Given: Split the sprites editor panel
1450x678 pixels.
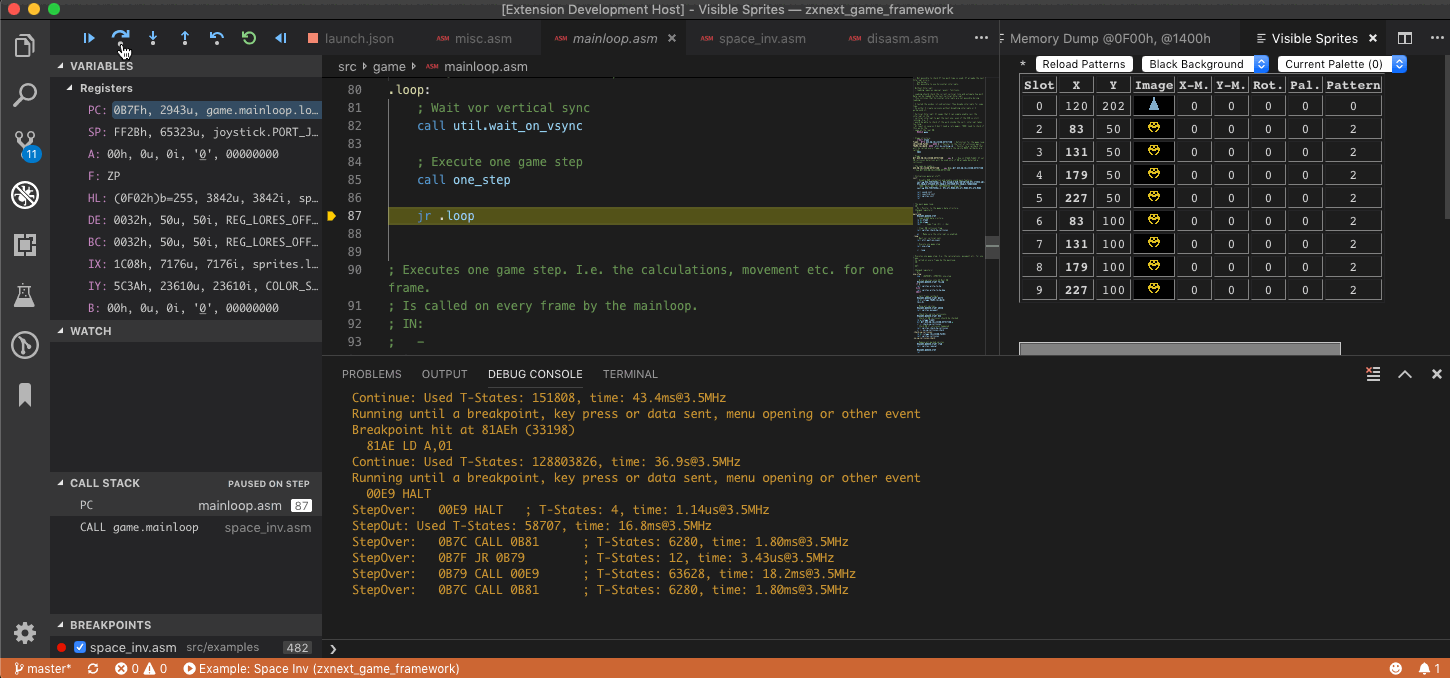Looking at the screenshot, I should (x=1405, y=38).
